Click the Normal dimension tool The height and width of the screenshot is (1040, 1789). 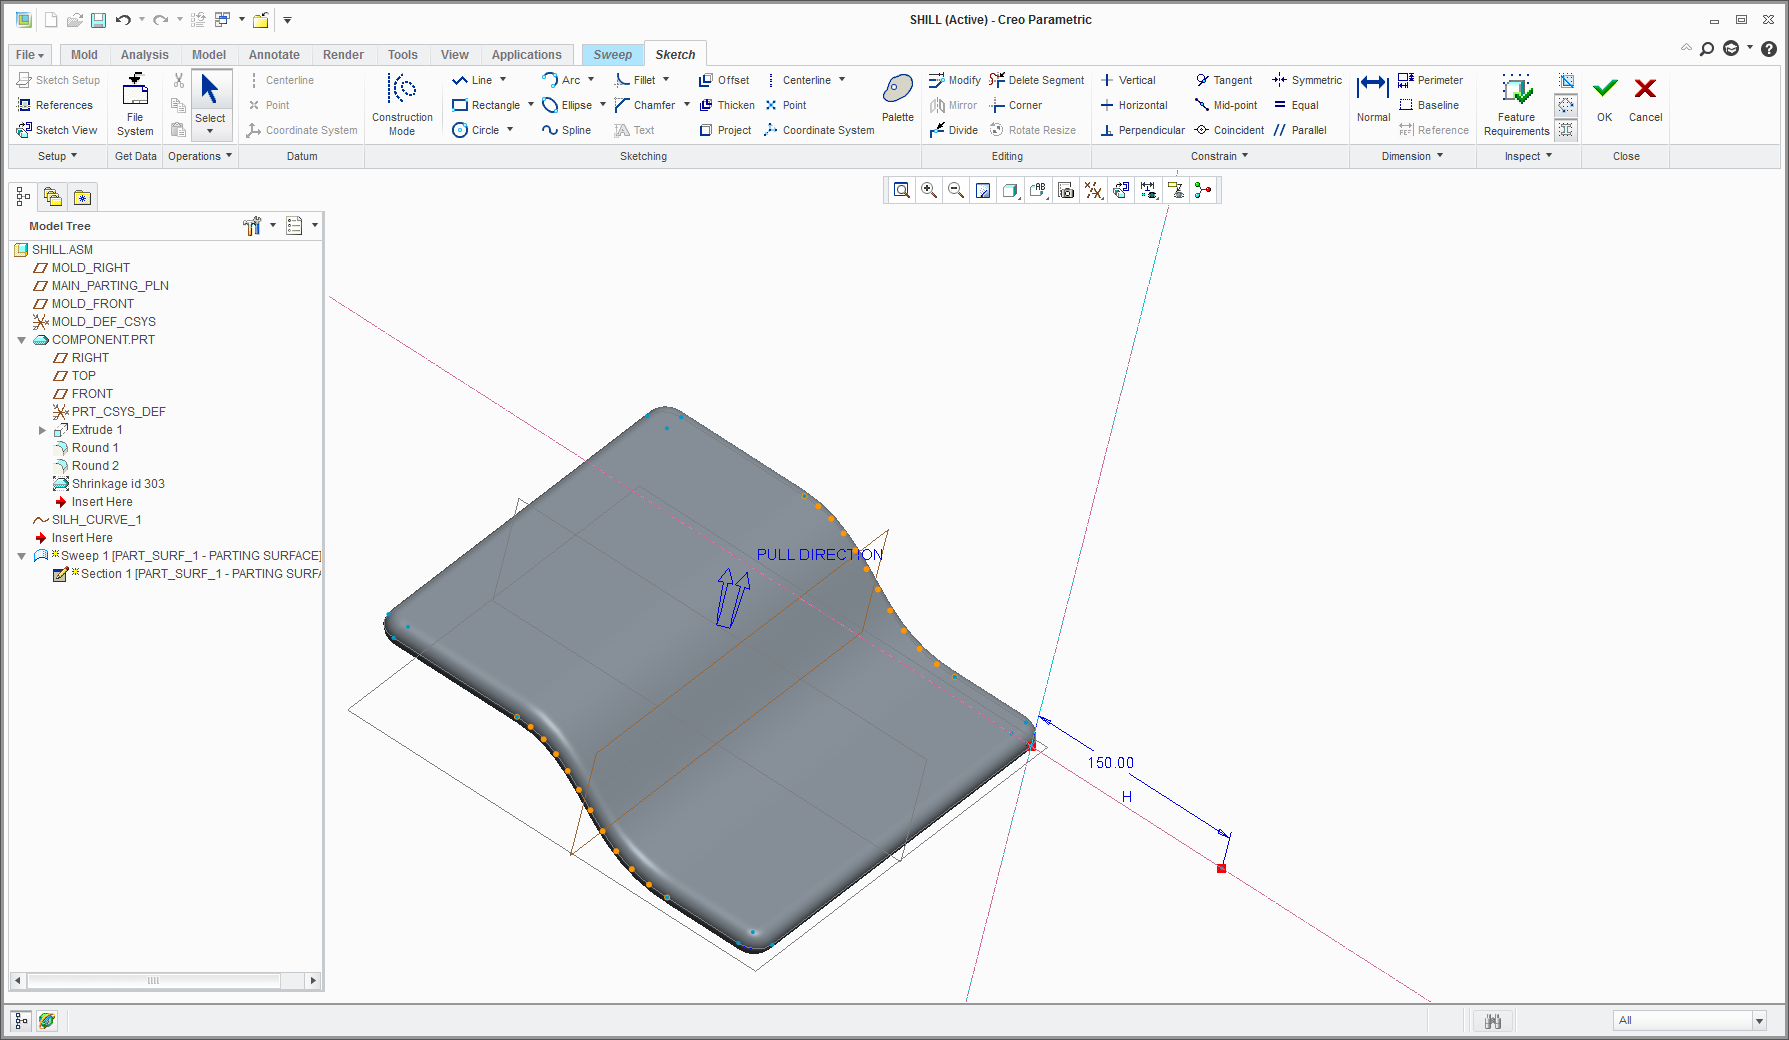[x=1372, y=98]
